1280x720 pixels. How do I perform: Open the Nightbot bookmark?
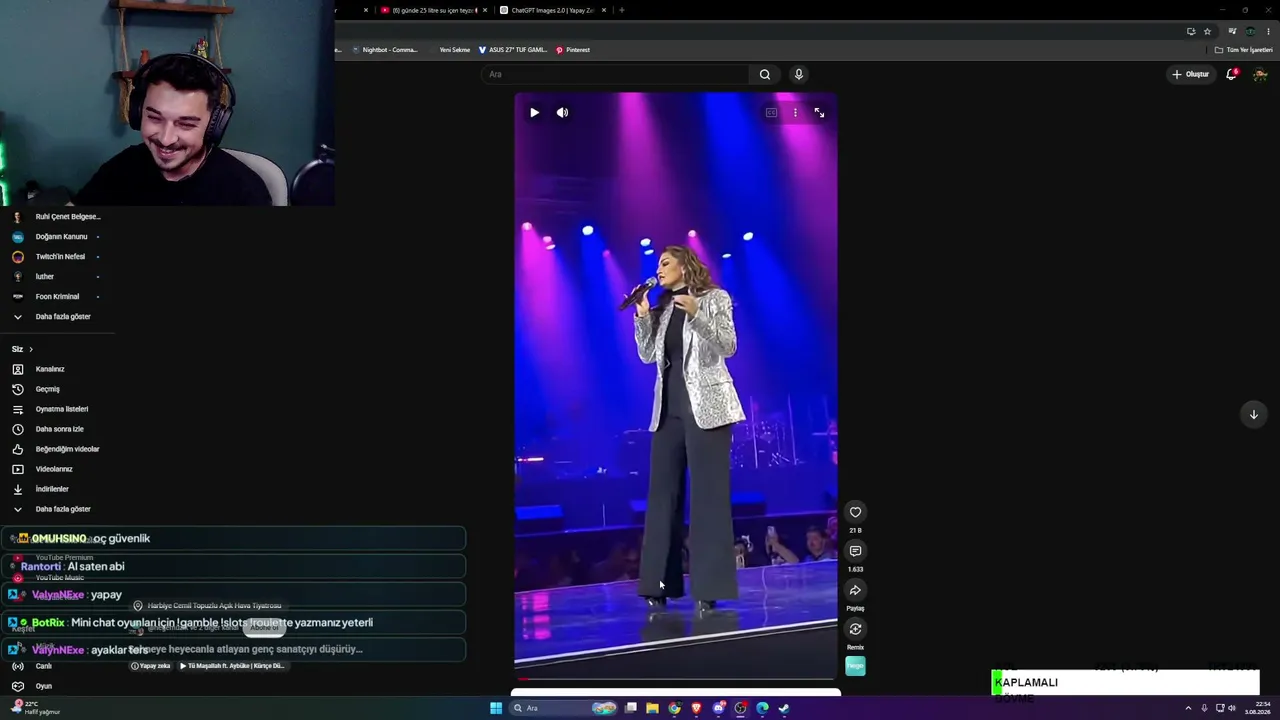[384, 50]
